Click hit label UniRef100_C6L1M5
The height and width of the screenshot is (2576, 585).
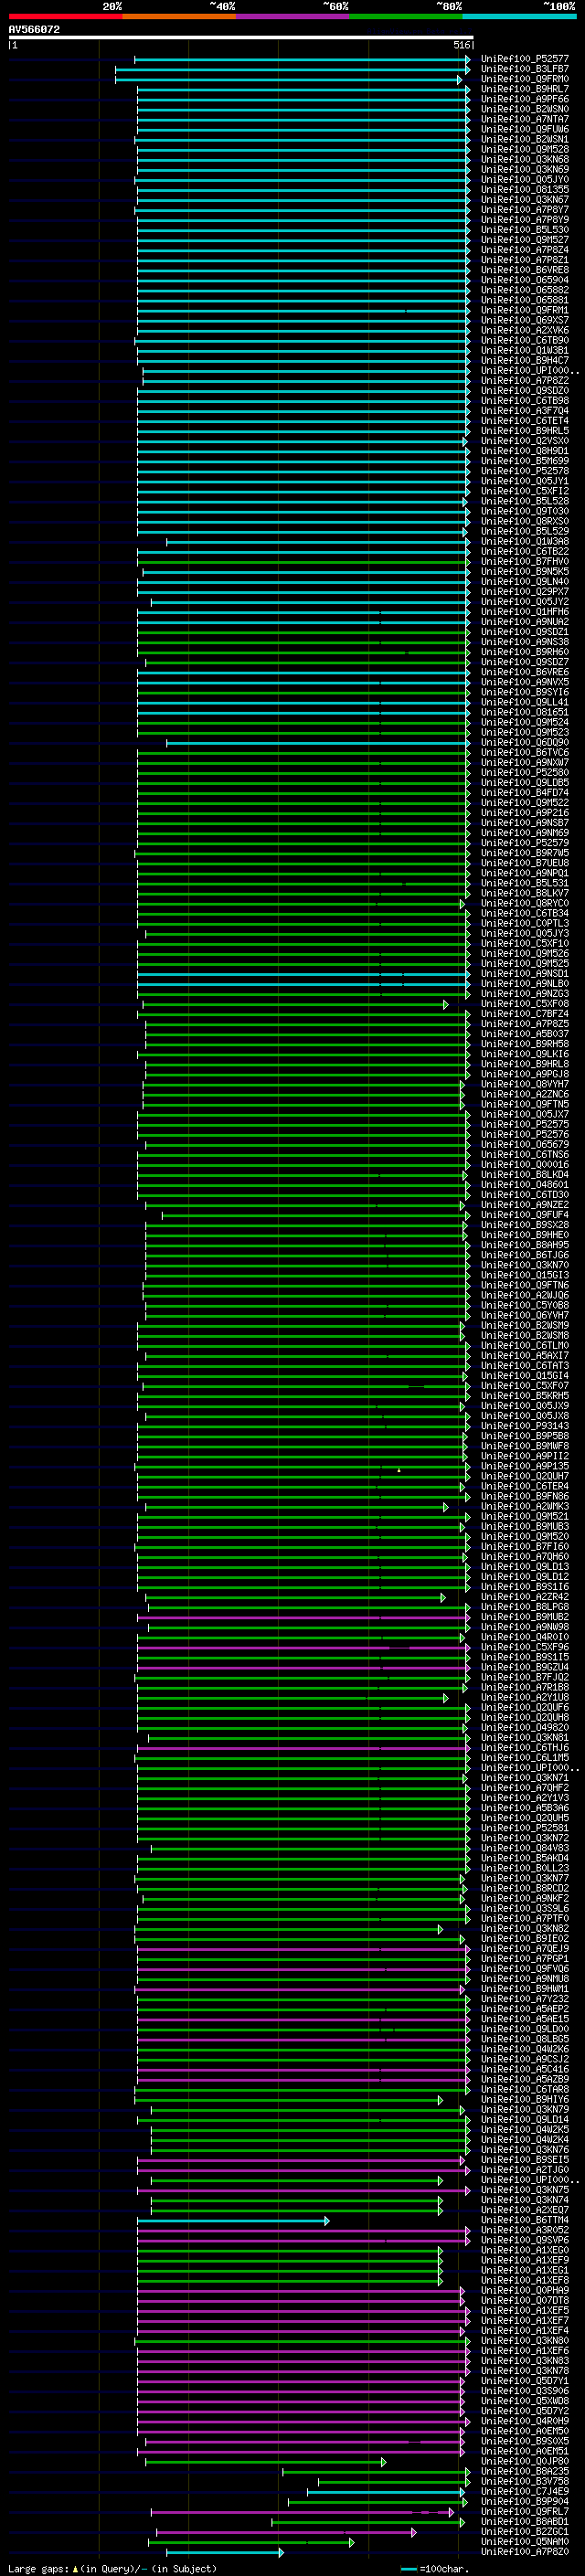[x=524, y=1758]
